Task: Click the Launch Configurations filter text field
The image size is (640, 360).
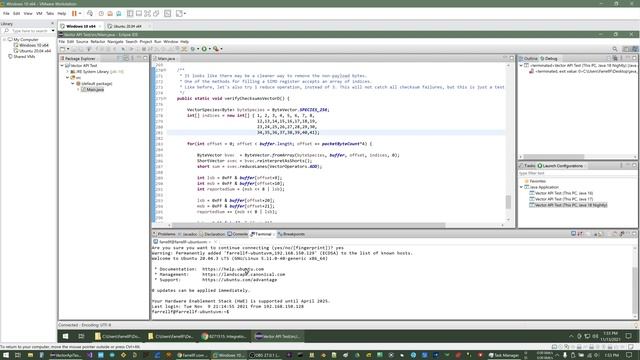Action: pyautogui.click(x=577, y=173)
